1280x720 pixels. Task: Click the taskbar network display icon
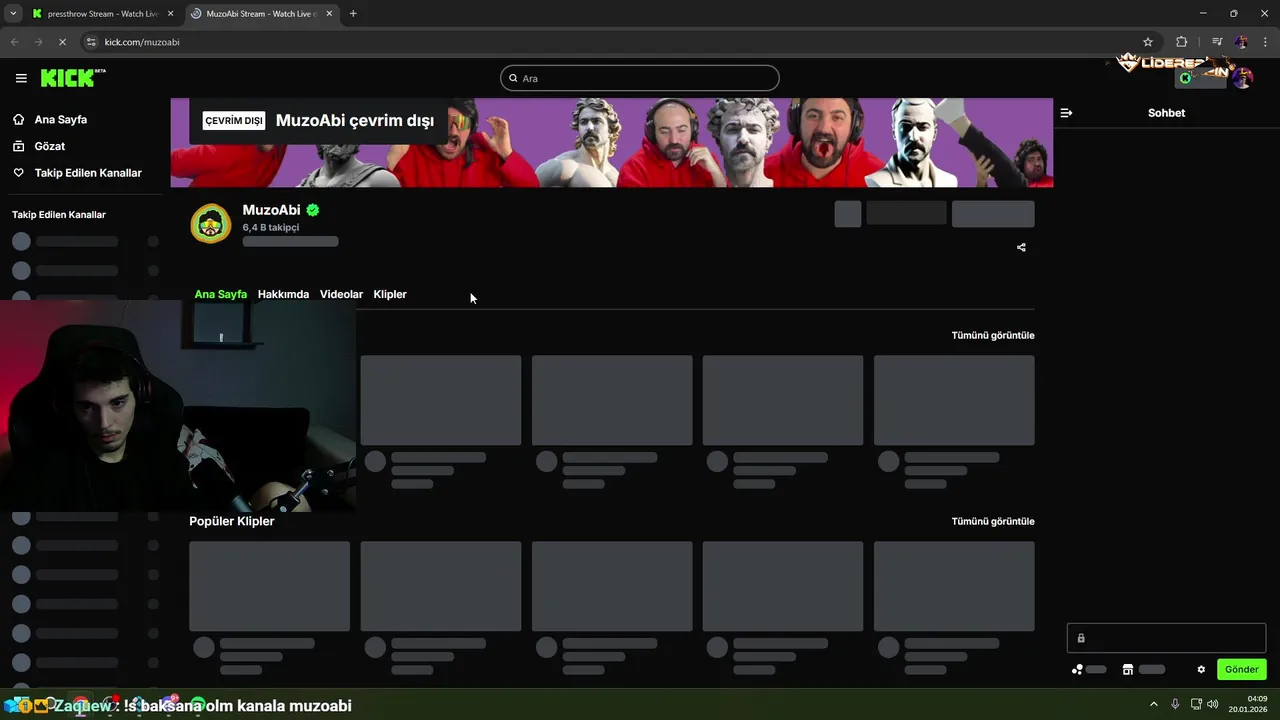click(1195, 704)
